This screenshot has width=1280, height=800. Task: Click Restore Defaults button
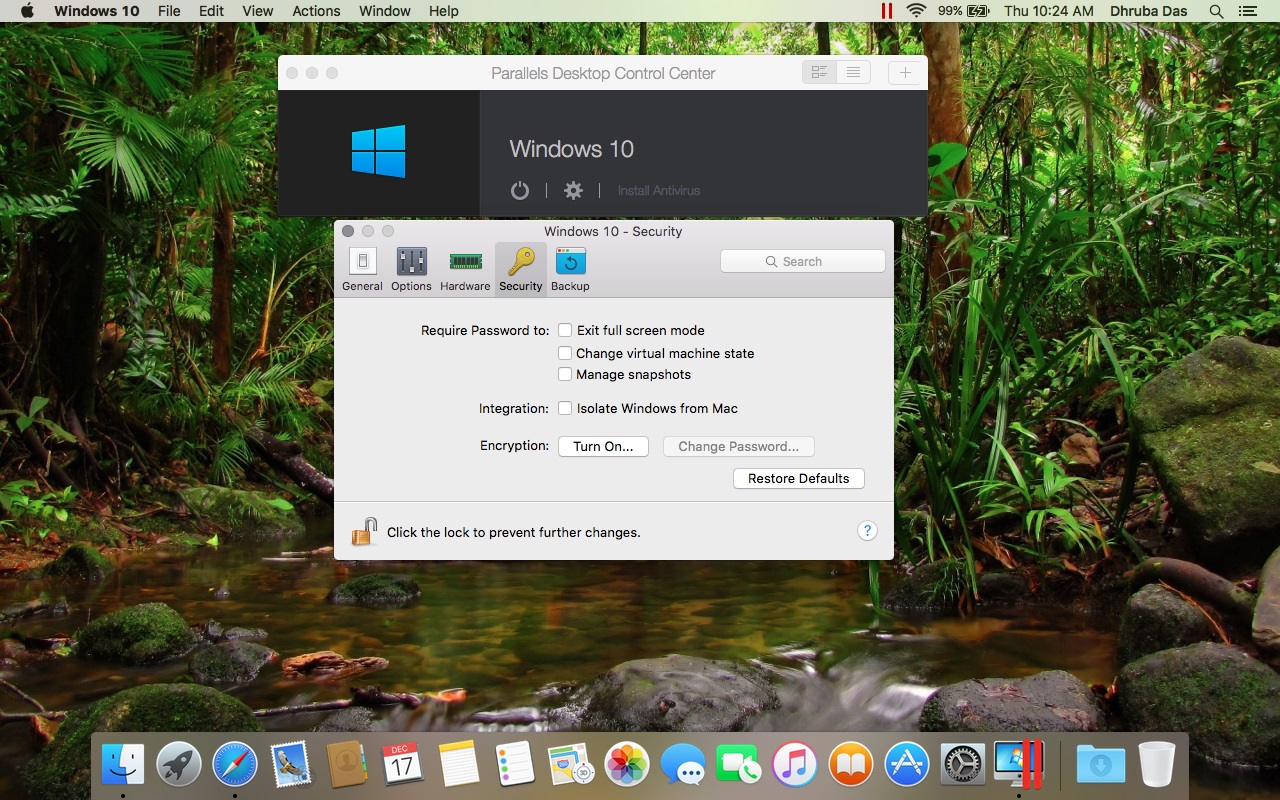(799, 478)
